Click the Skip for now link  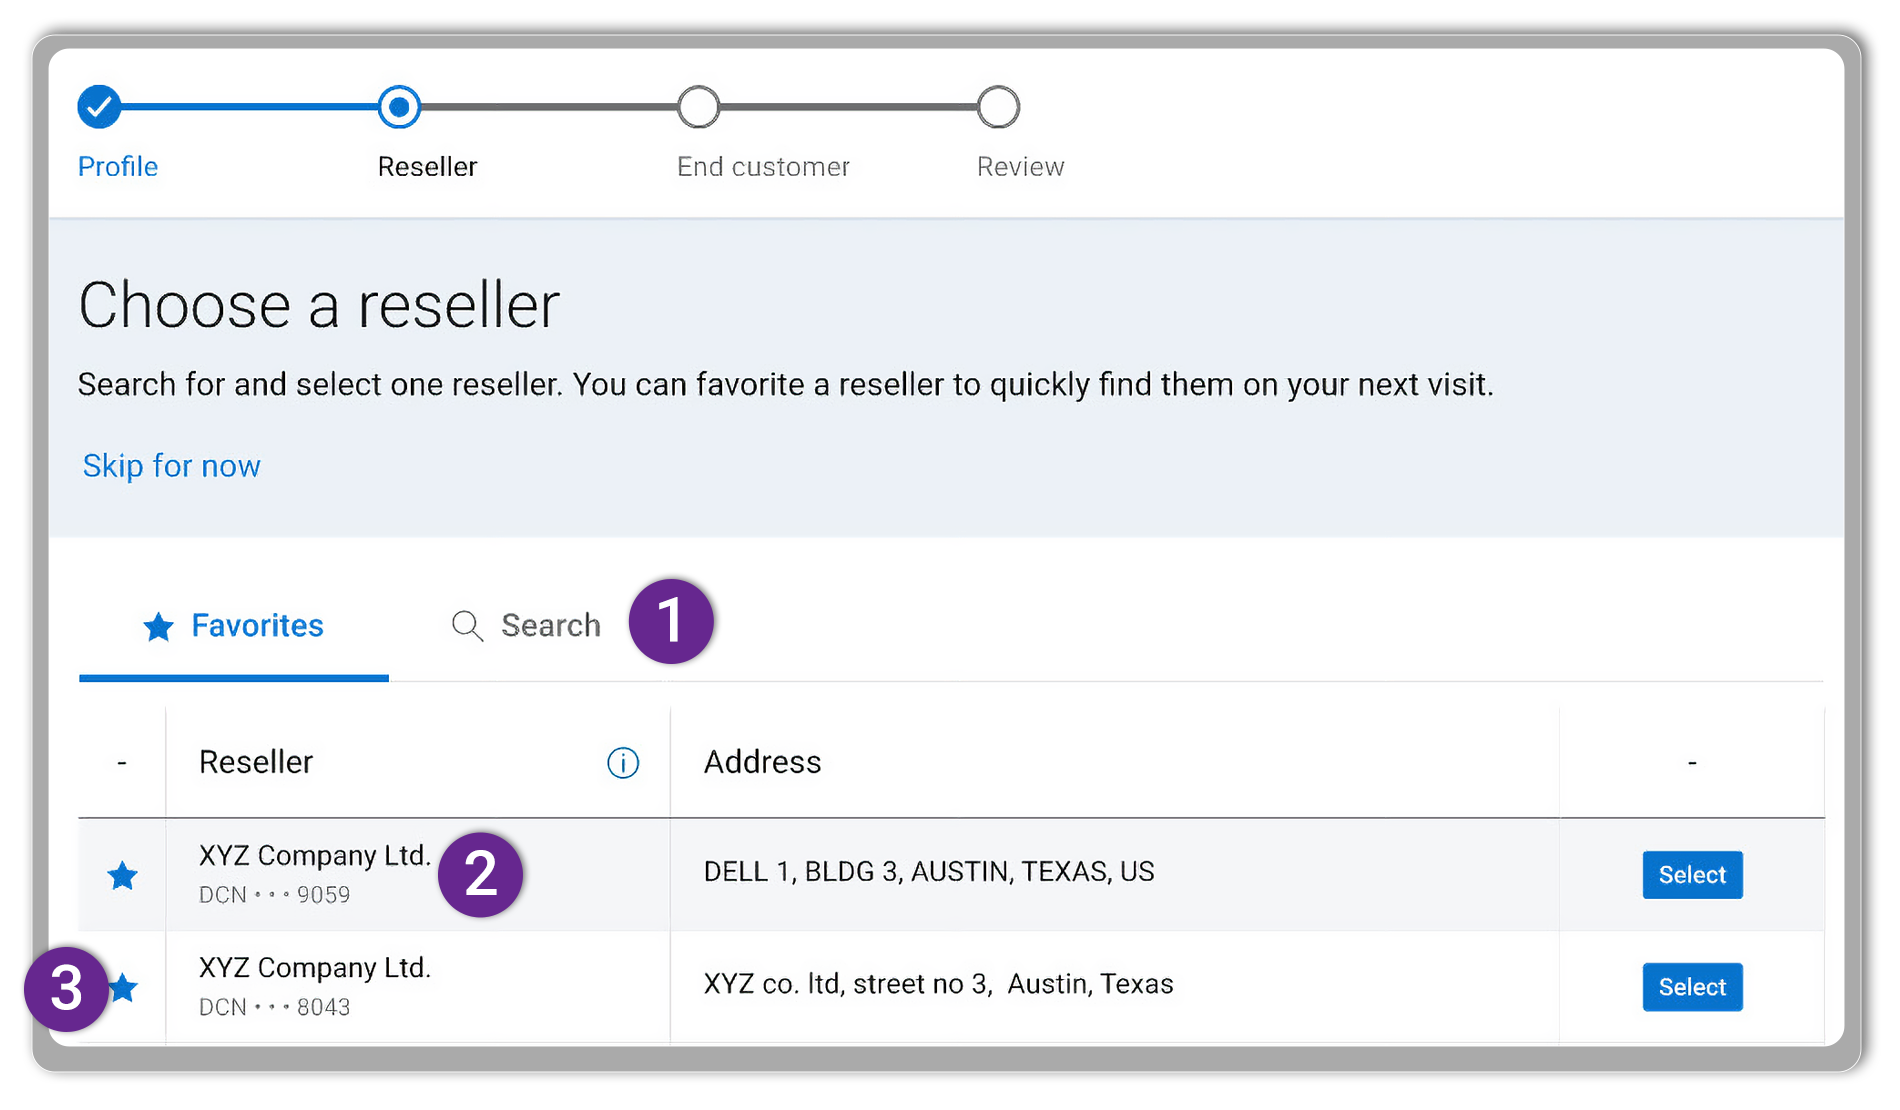click(x=171, y=466)
